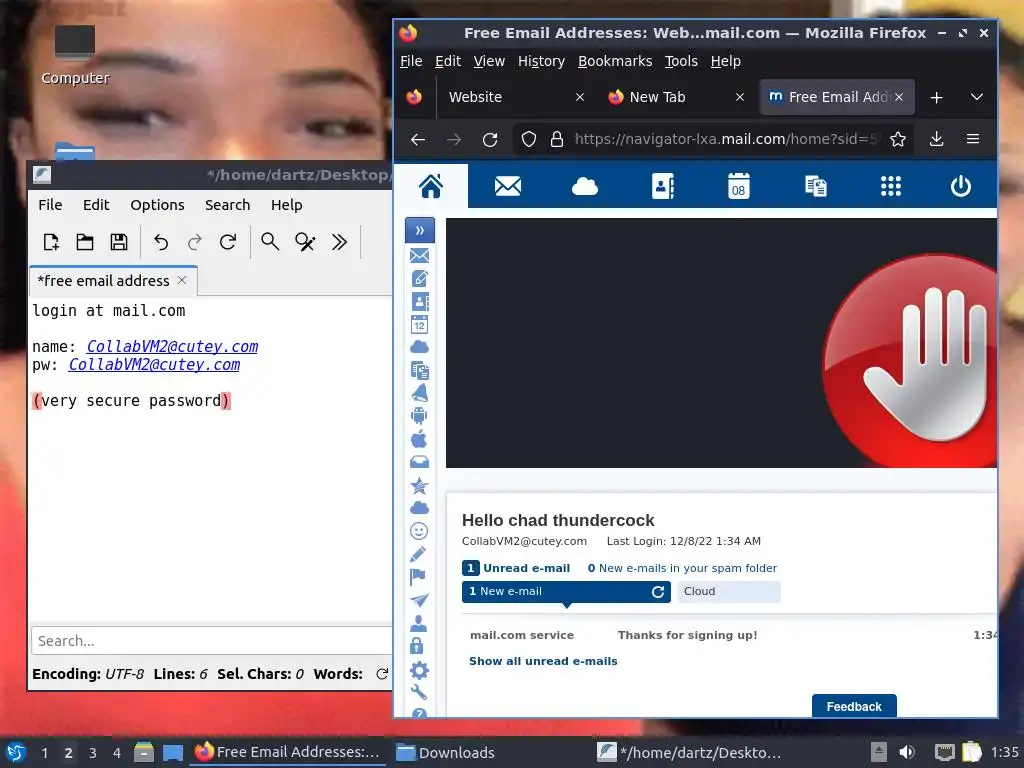The height and width of the screenshot is (768, 1024).
Task: Click the star icon in left sidebar
Action: (x=419, y=485)
